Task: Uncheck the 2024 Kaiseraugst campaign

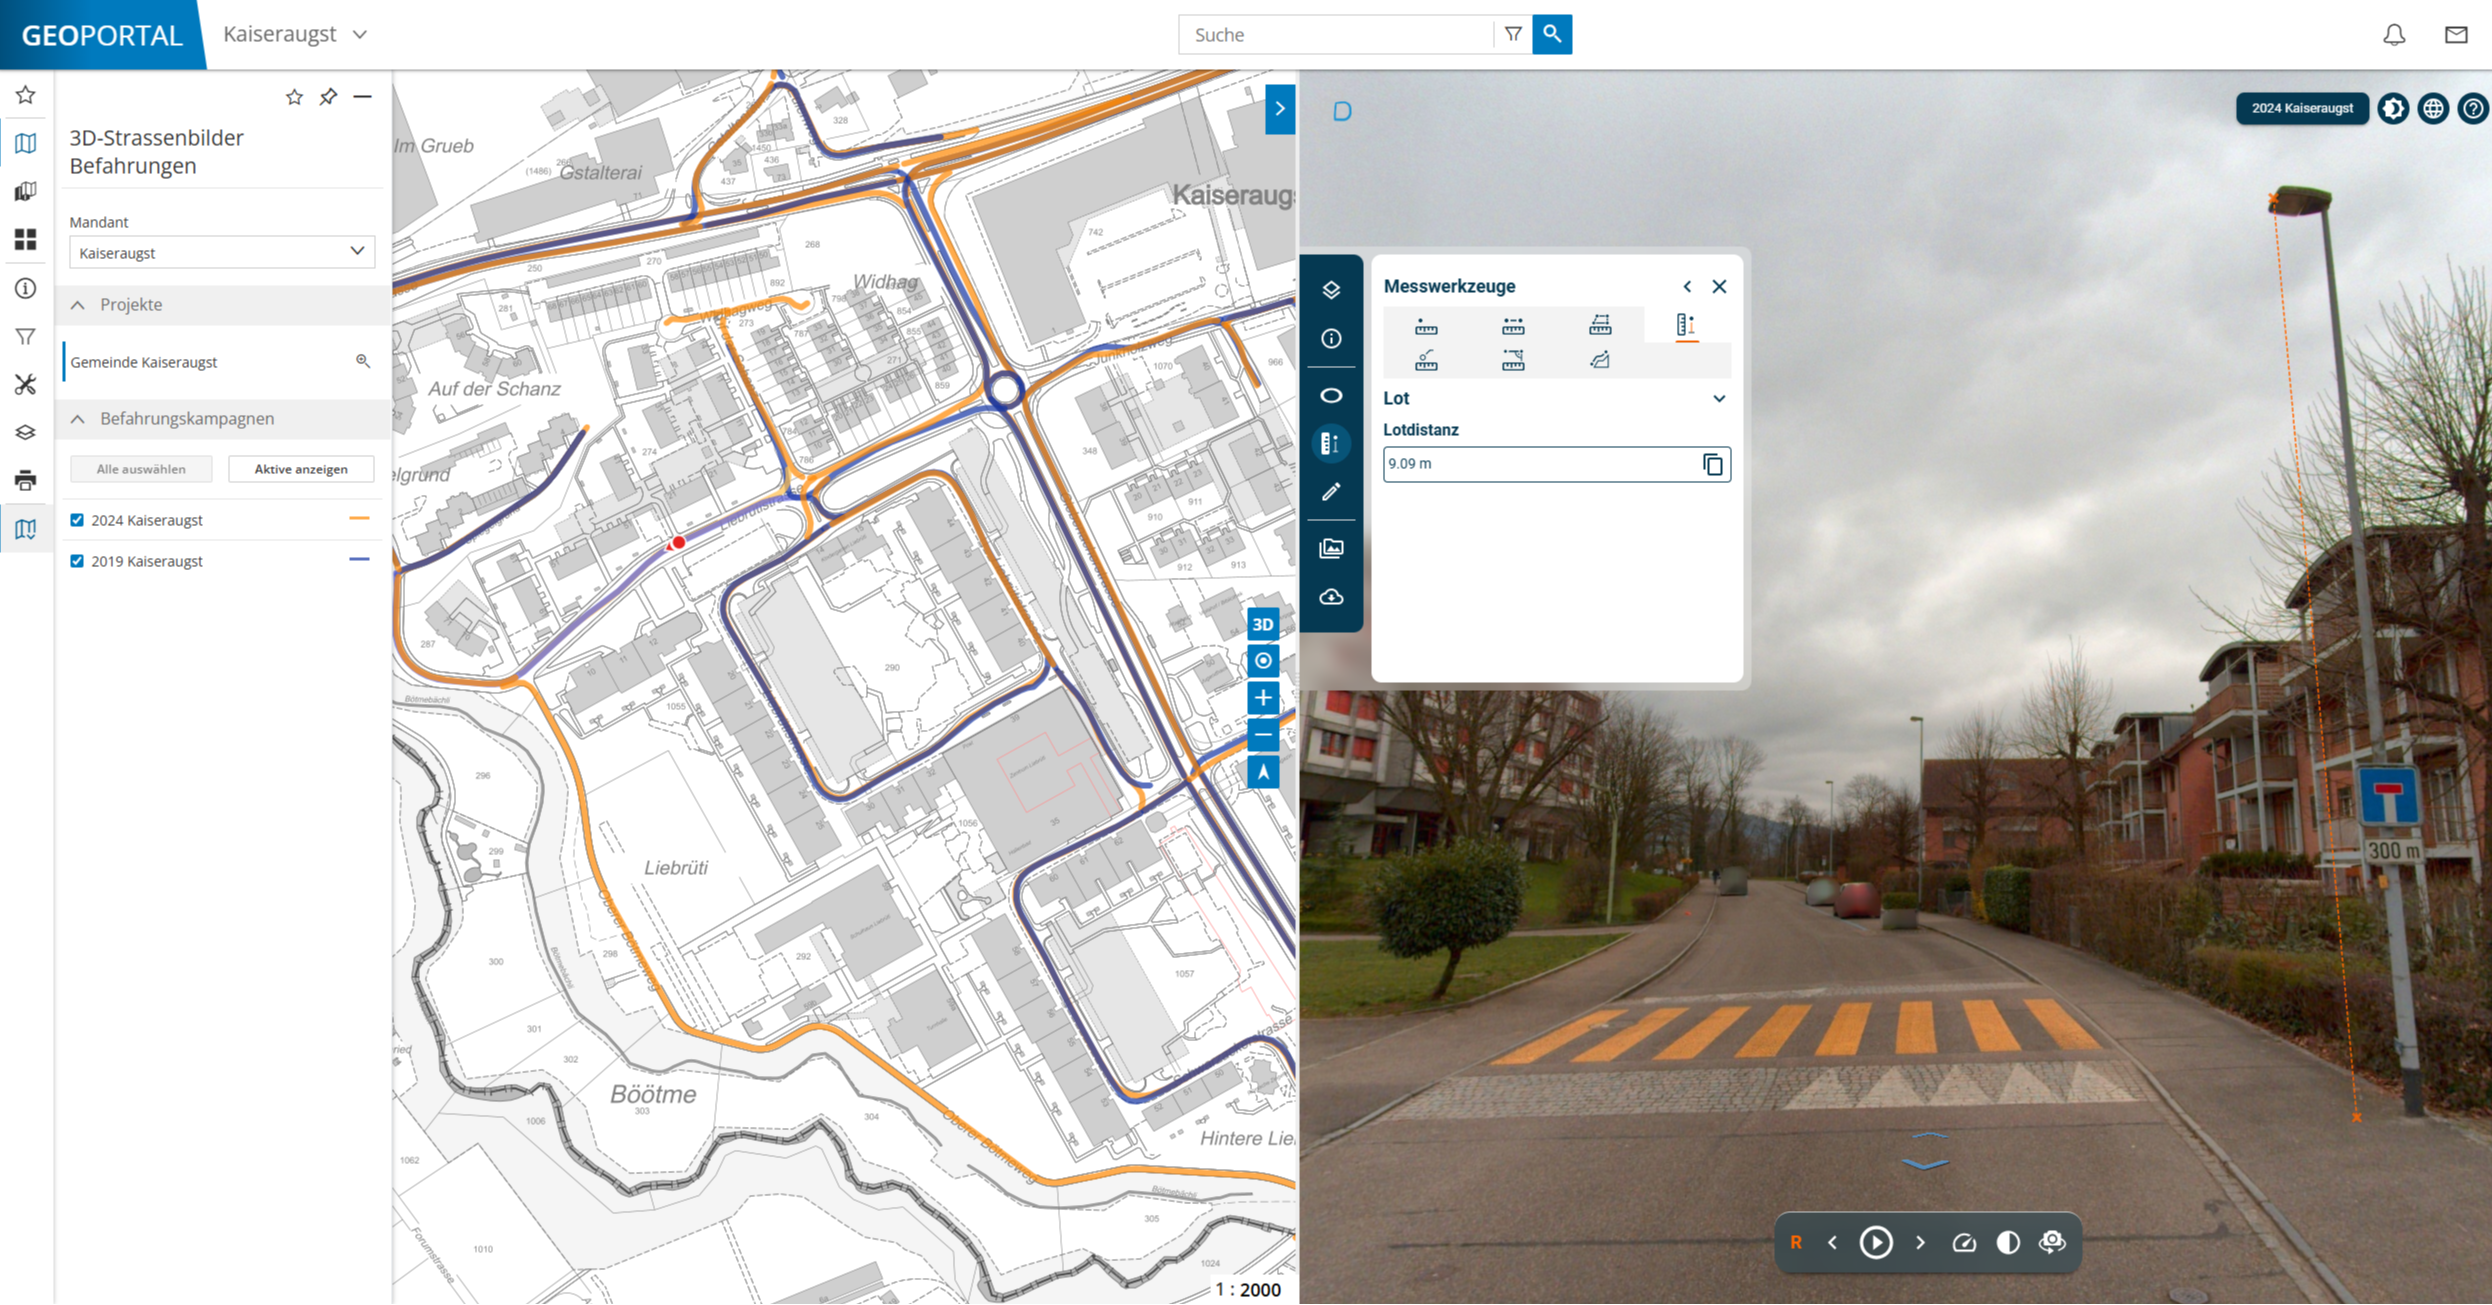Action: click(x=77, y=520)
